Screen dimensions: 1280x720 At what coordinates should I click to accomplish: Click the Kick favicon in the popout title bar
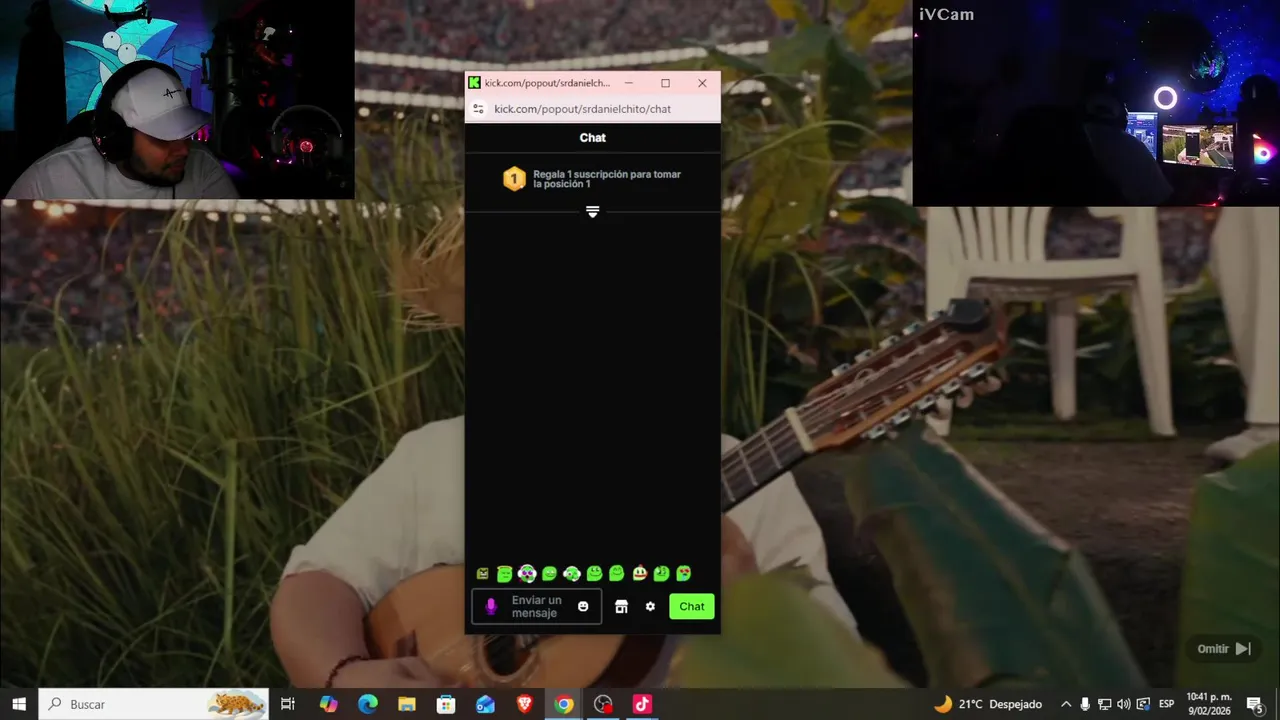click(x=474, y=83)
